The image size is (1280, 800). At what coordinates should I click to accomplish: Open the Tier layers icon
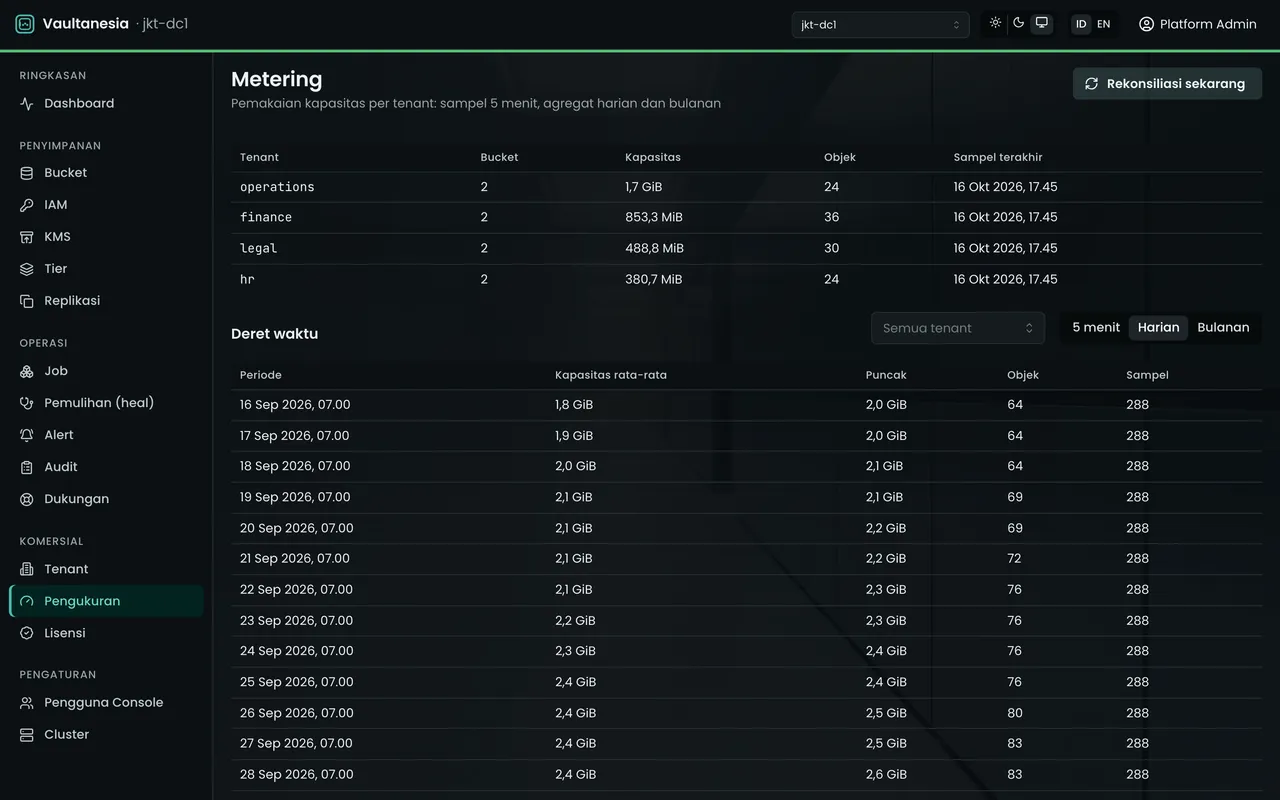[27, 269]
